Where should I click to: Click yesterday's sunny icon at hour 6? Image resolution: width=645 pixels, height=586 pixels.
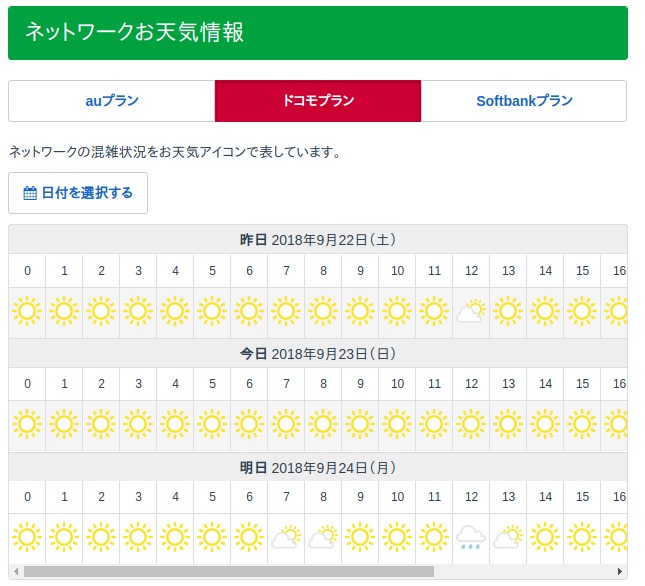pos(249,312)
